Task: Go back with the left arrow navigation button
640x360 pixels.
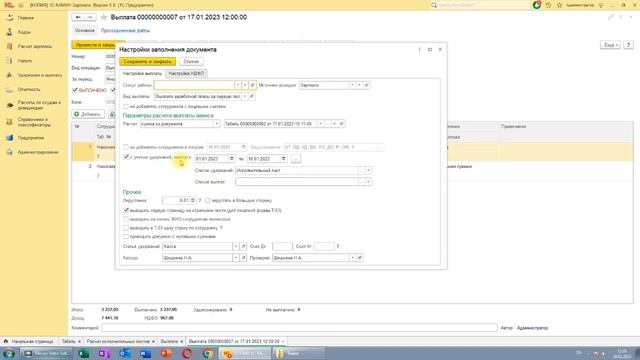Action: coord(78,17)
